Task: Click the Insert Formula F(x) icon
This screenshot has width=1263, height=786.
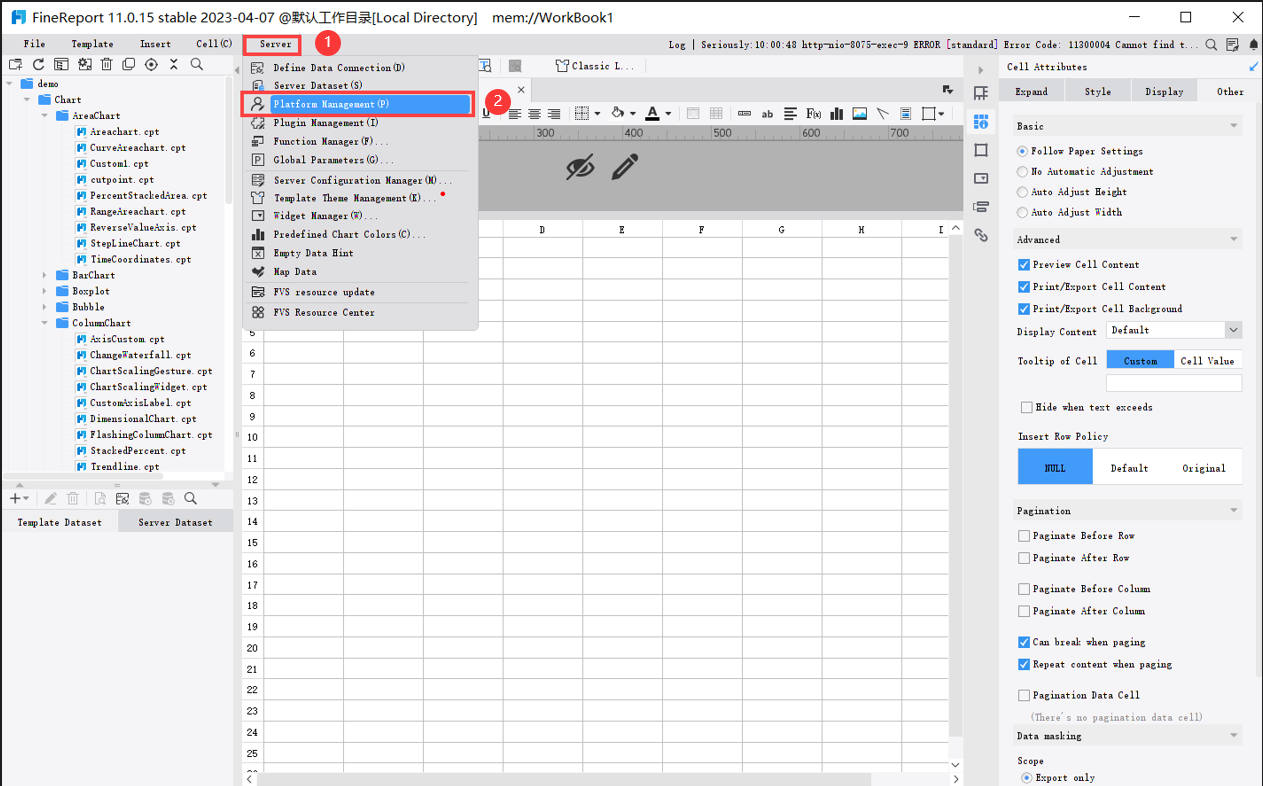Action: (812, 113)
